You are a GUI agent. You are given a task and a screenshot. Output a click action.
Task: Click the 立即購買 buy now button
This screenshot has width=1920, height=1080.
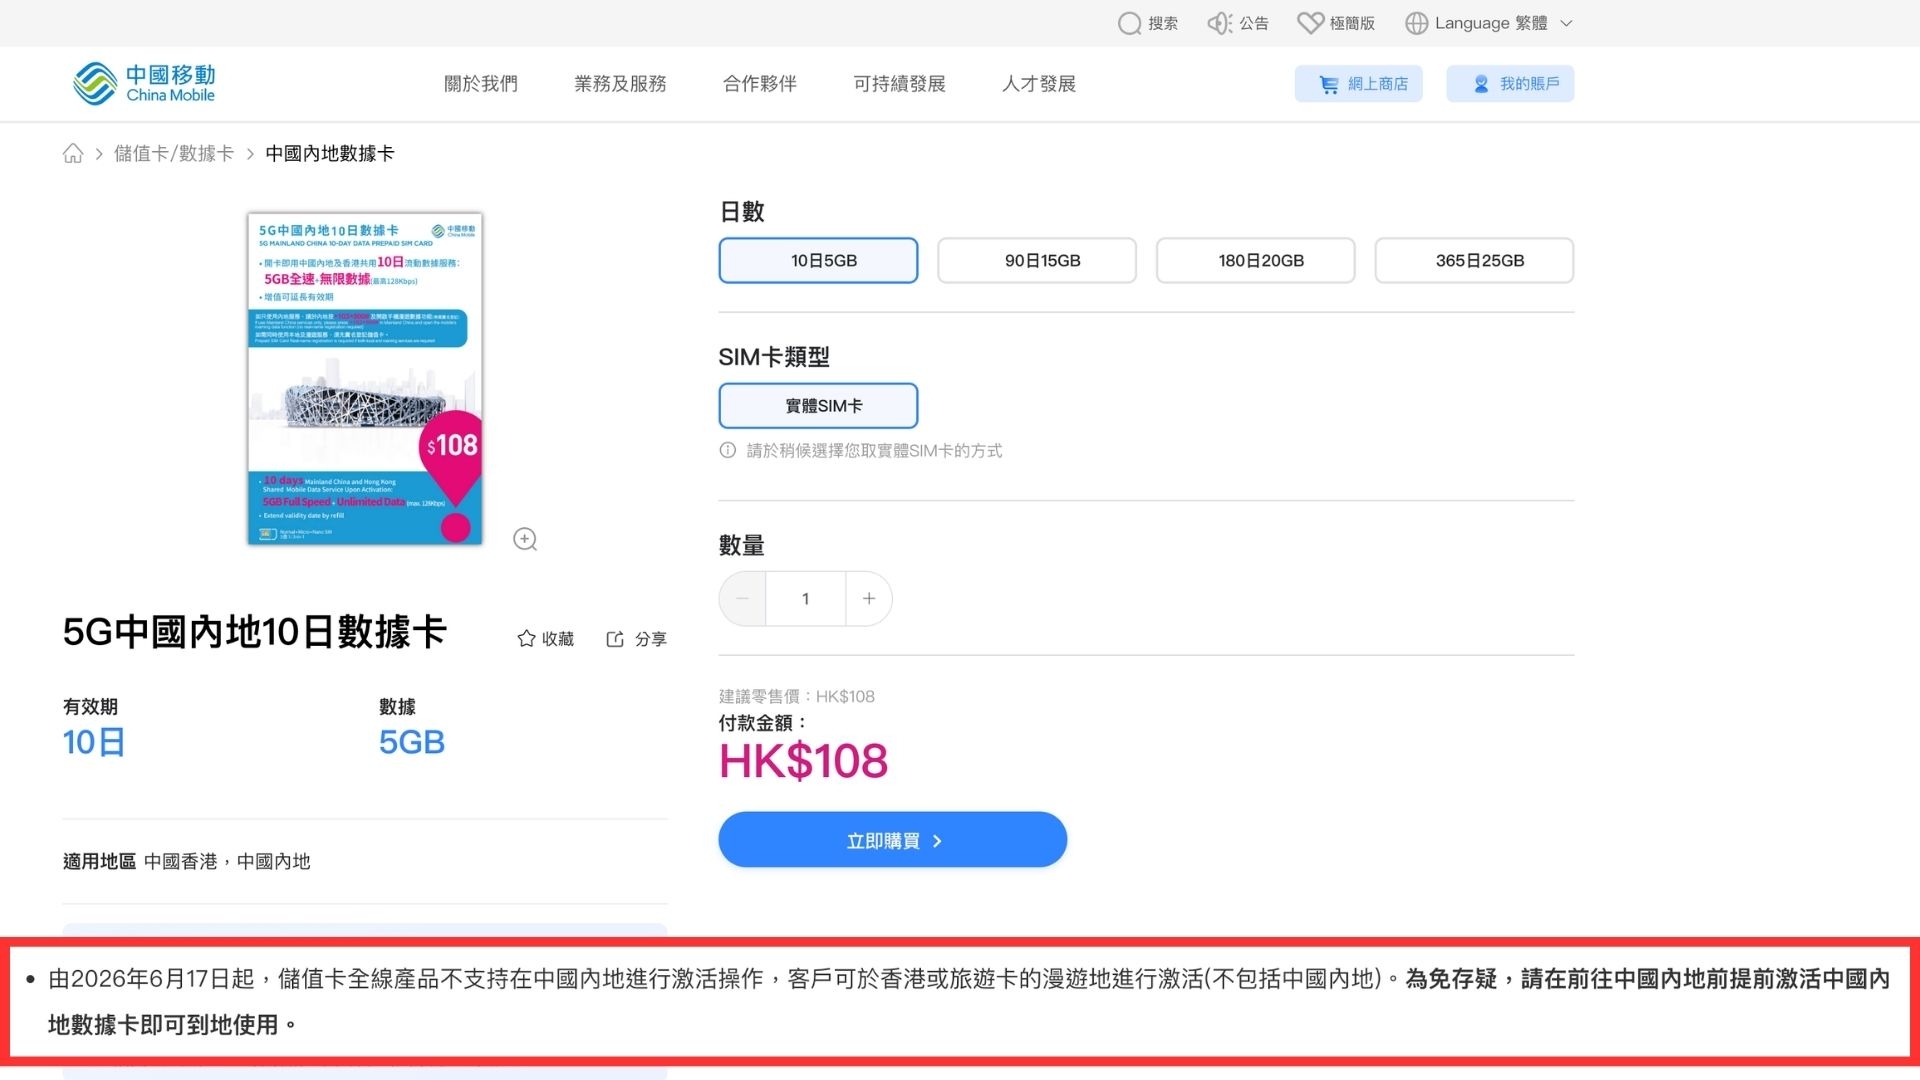click(893, 840)
